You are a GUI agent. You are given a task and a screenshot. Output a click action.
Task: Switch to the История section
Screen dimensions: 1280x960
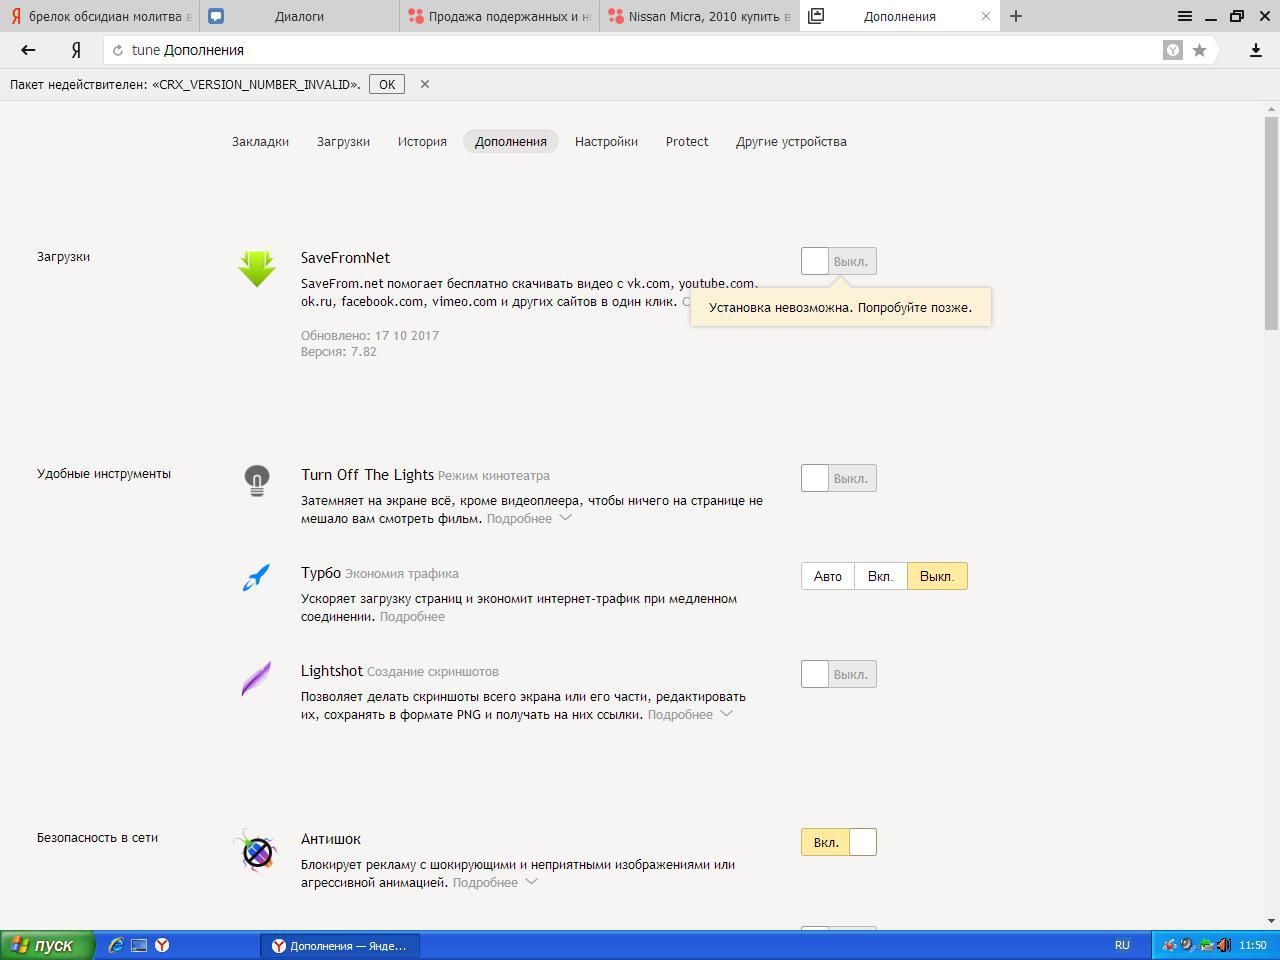point(422,141)
